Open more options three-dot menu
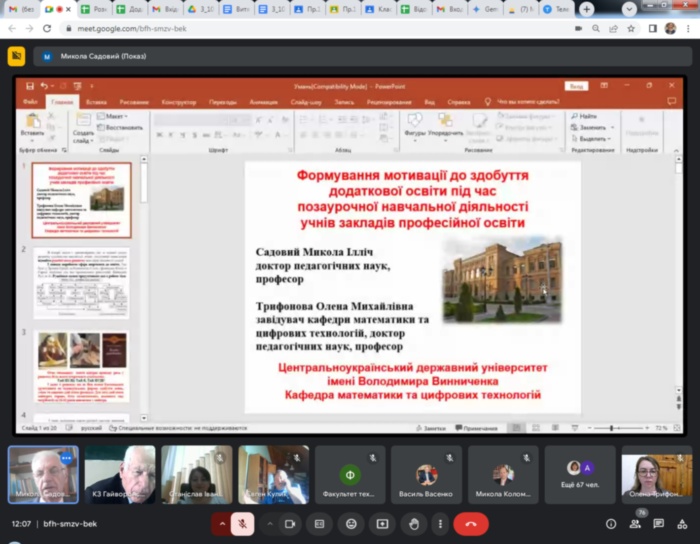 (439, 523)
